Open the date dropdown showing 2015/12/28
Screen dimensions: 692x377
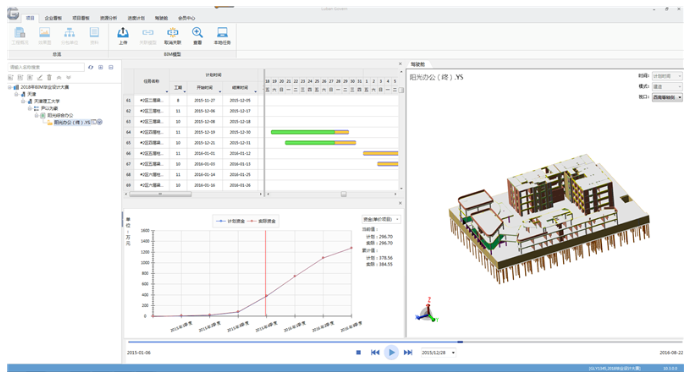point(438,352)
